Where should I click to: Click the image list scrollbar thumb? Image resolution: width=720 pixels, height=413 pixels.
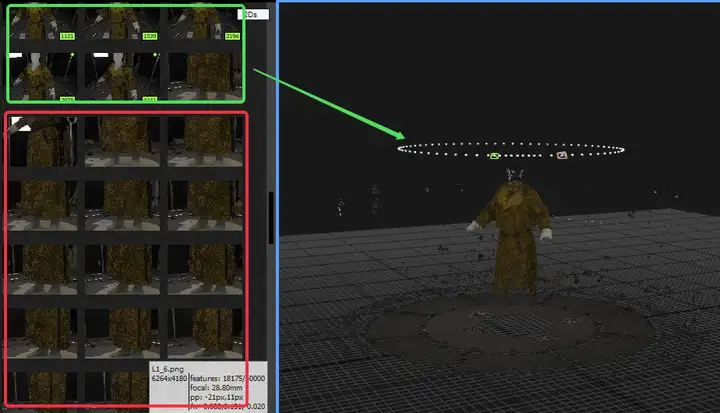point(271,218)
